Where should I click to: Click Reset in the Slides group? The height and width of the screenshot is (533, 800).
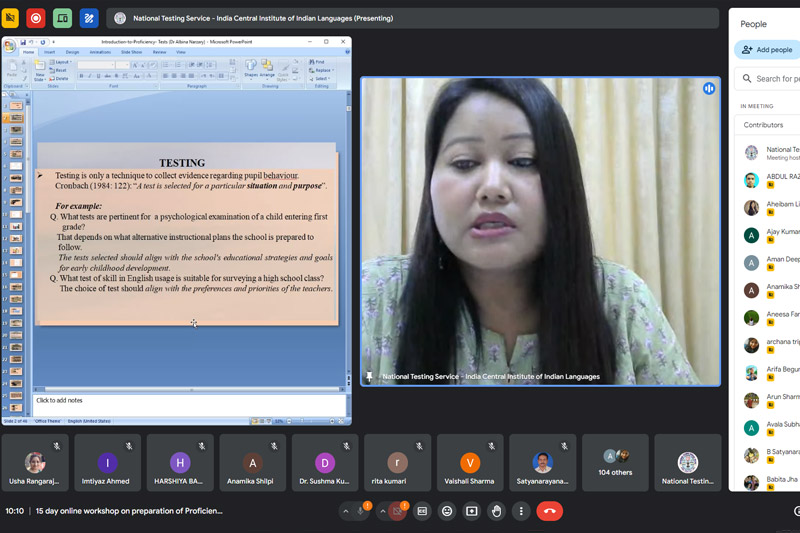coord(58,70)
